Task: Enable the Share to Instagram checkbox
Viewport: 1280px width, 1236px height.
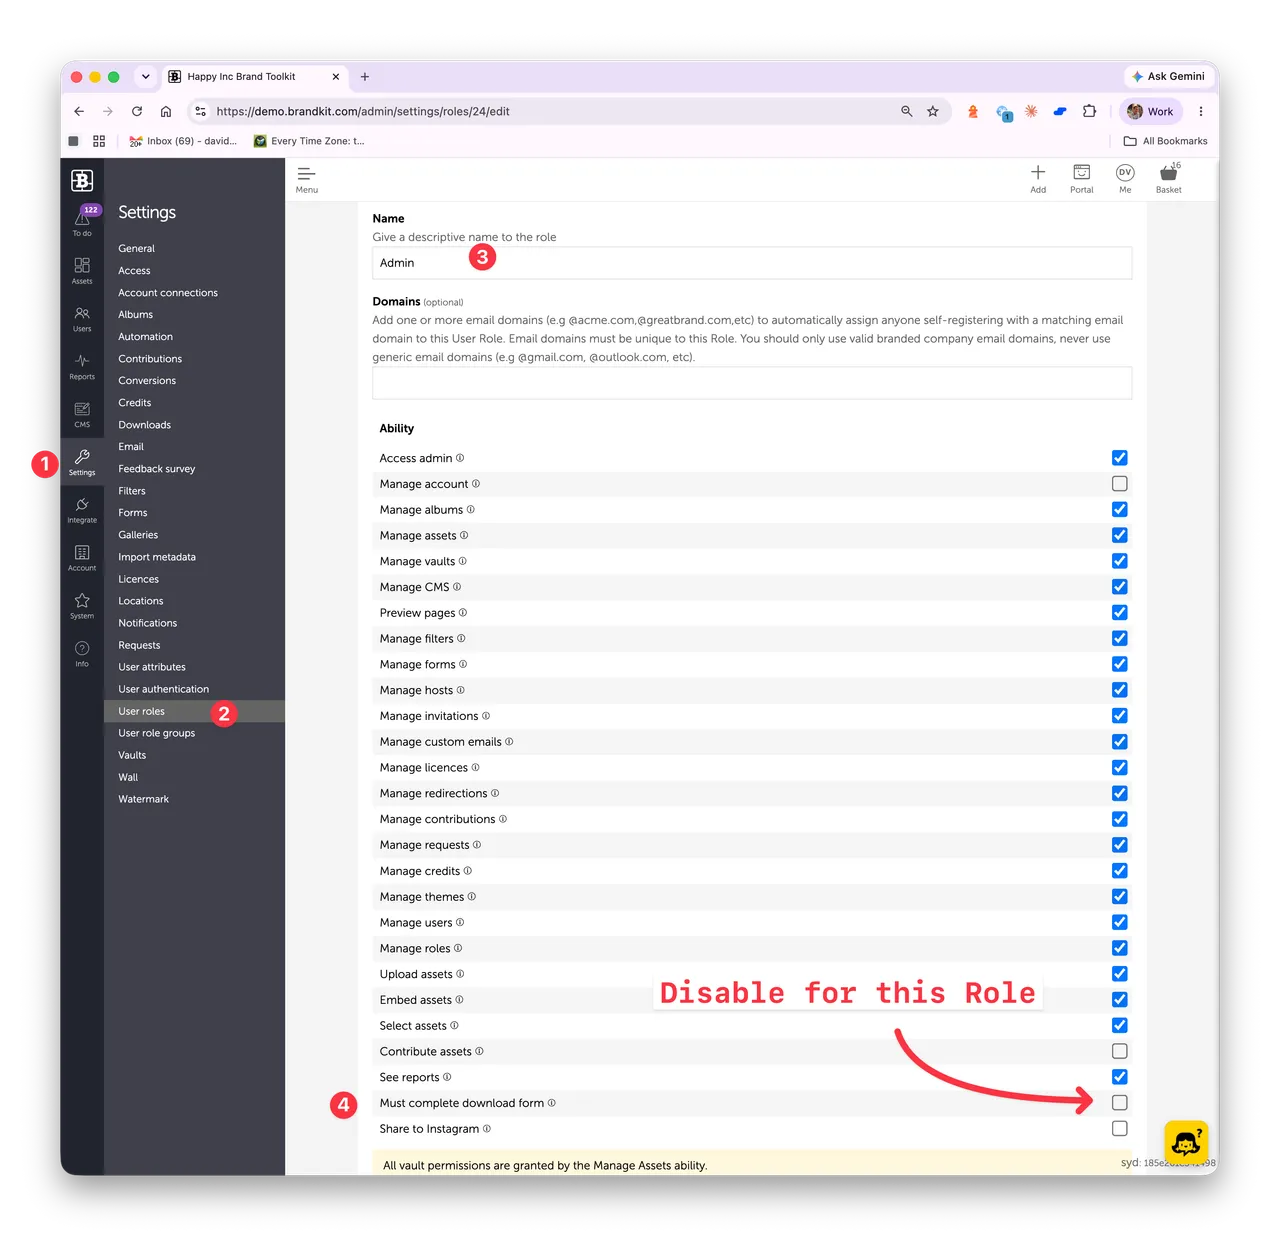Action: coord(1120,1128)
